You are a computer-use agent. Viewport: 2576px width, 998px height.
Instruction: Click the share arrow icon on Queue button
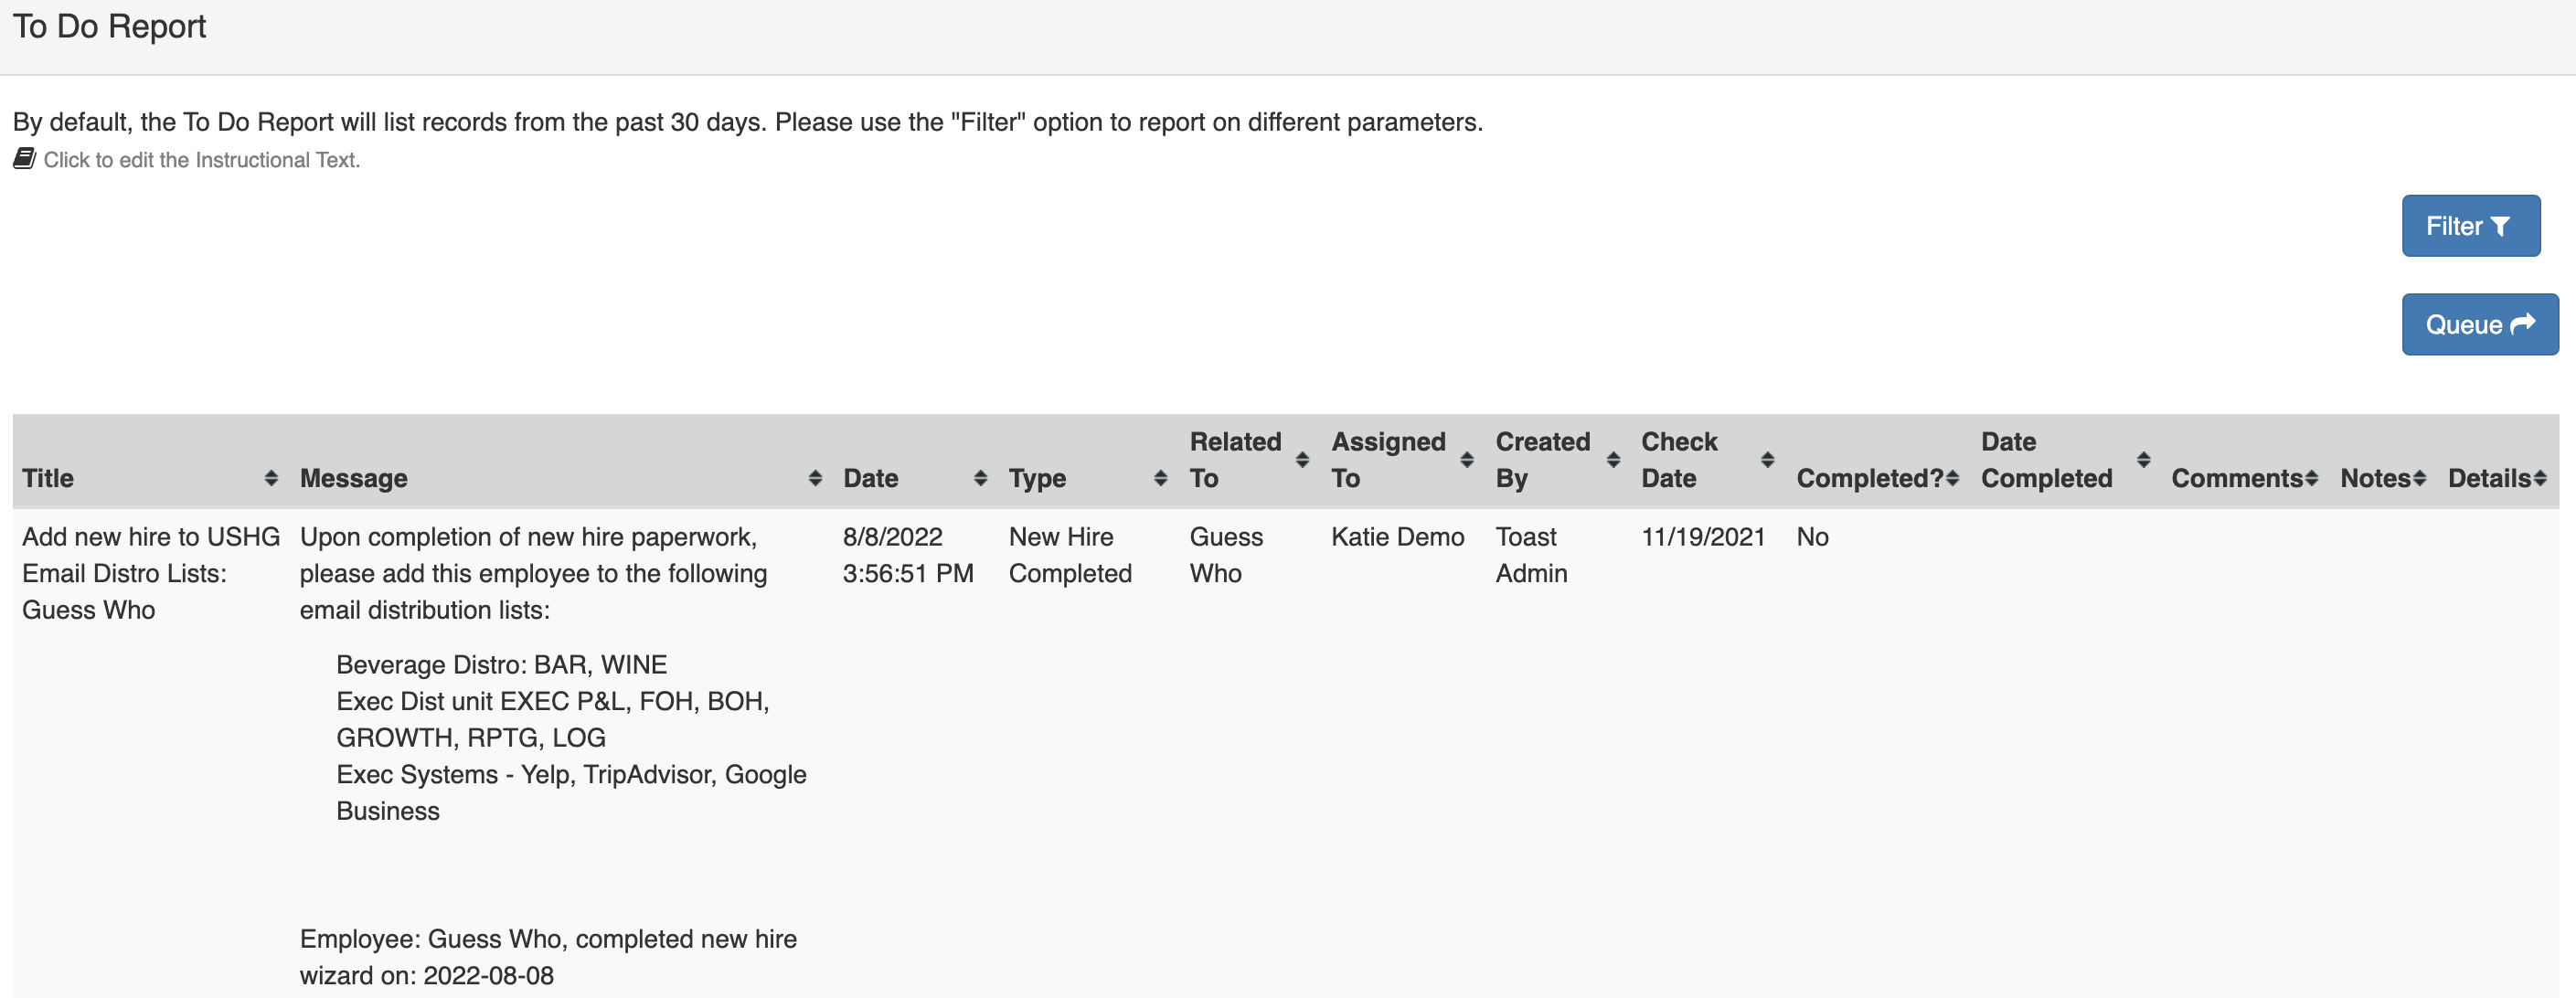click(2522, 324)
